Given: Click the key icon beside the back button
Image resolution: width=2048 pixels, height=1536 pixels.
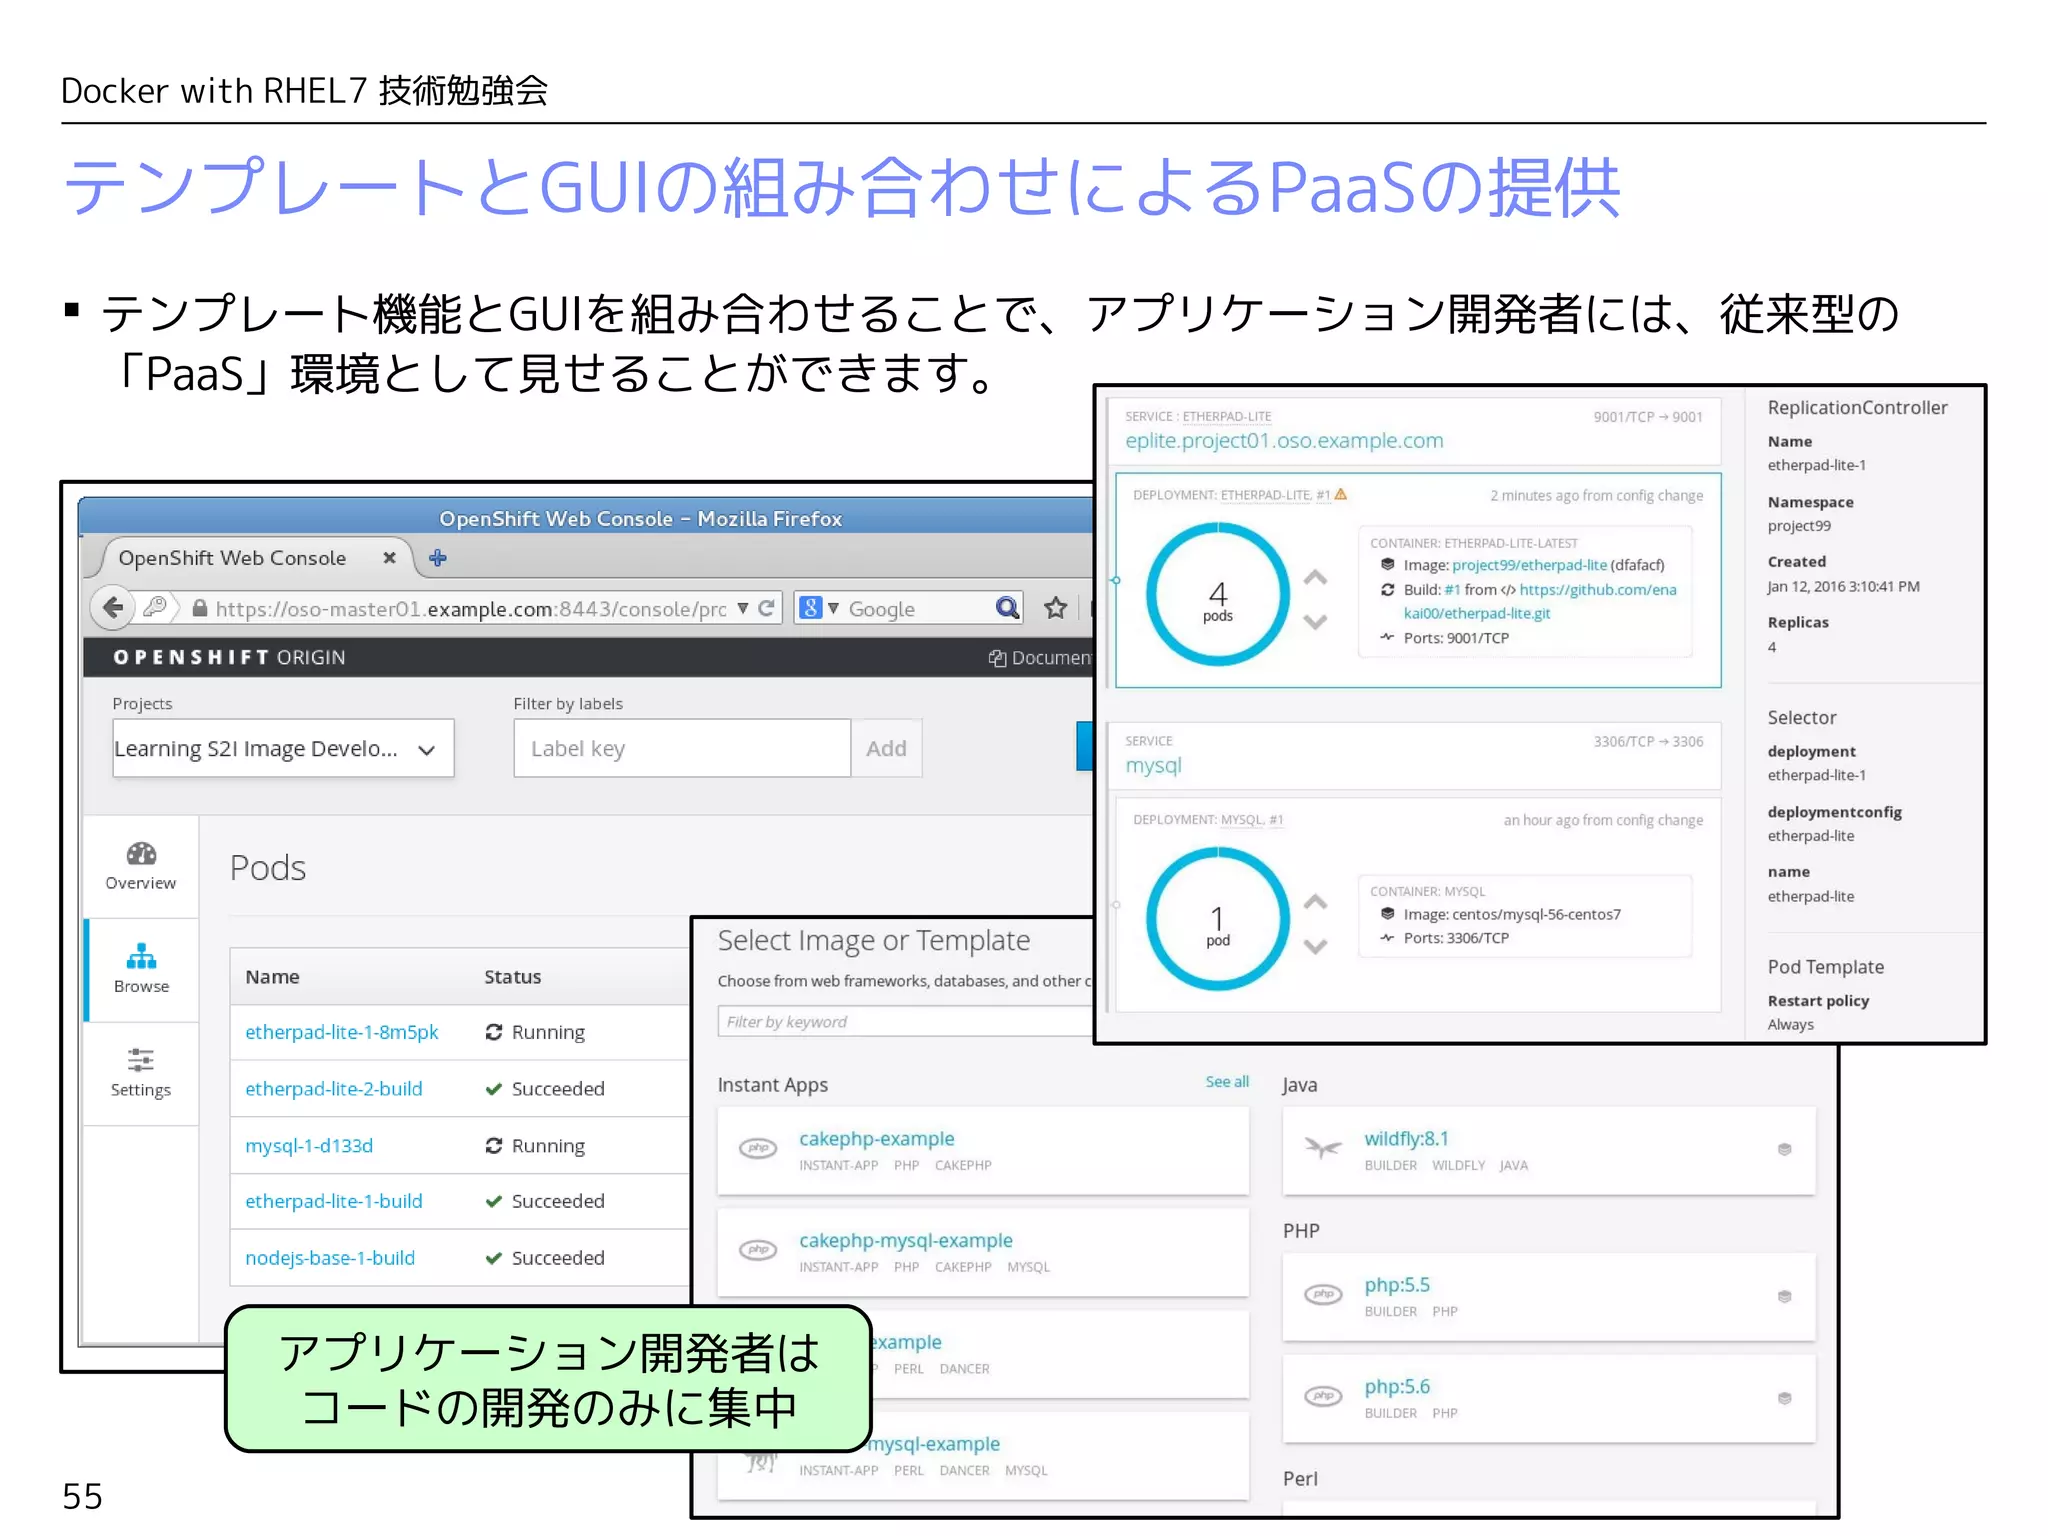Looking at the screenshot, I should coord(154,606).
